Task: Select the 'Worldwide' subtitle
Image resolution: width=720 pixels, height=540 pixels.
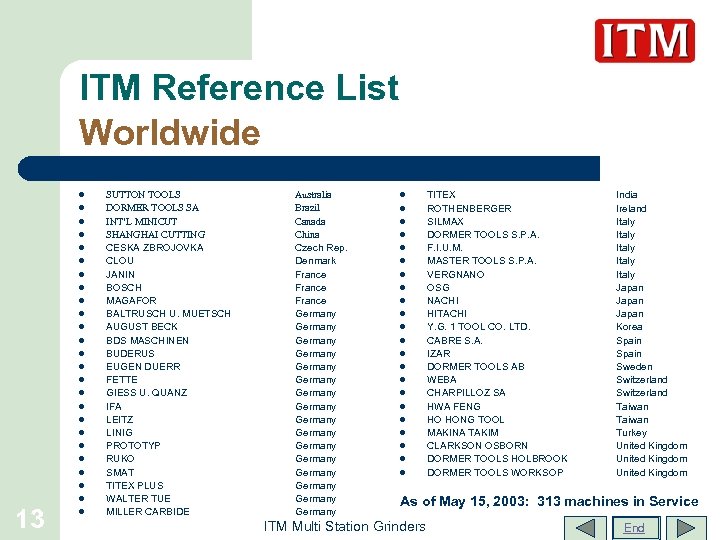Action: [x=169, y=133]
